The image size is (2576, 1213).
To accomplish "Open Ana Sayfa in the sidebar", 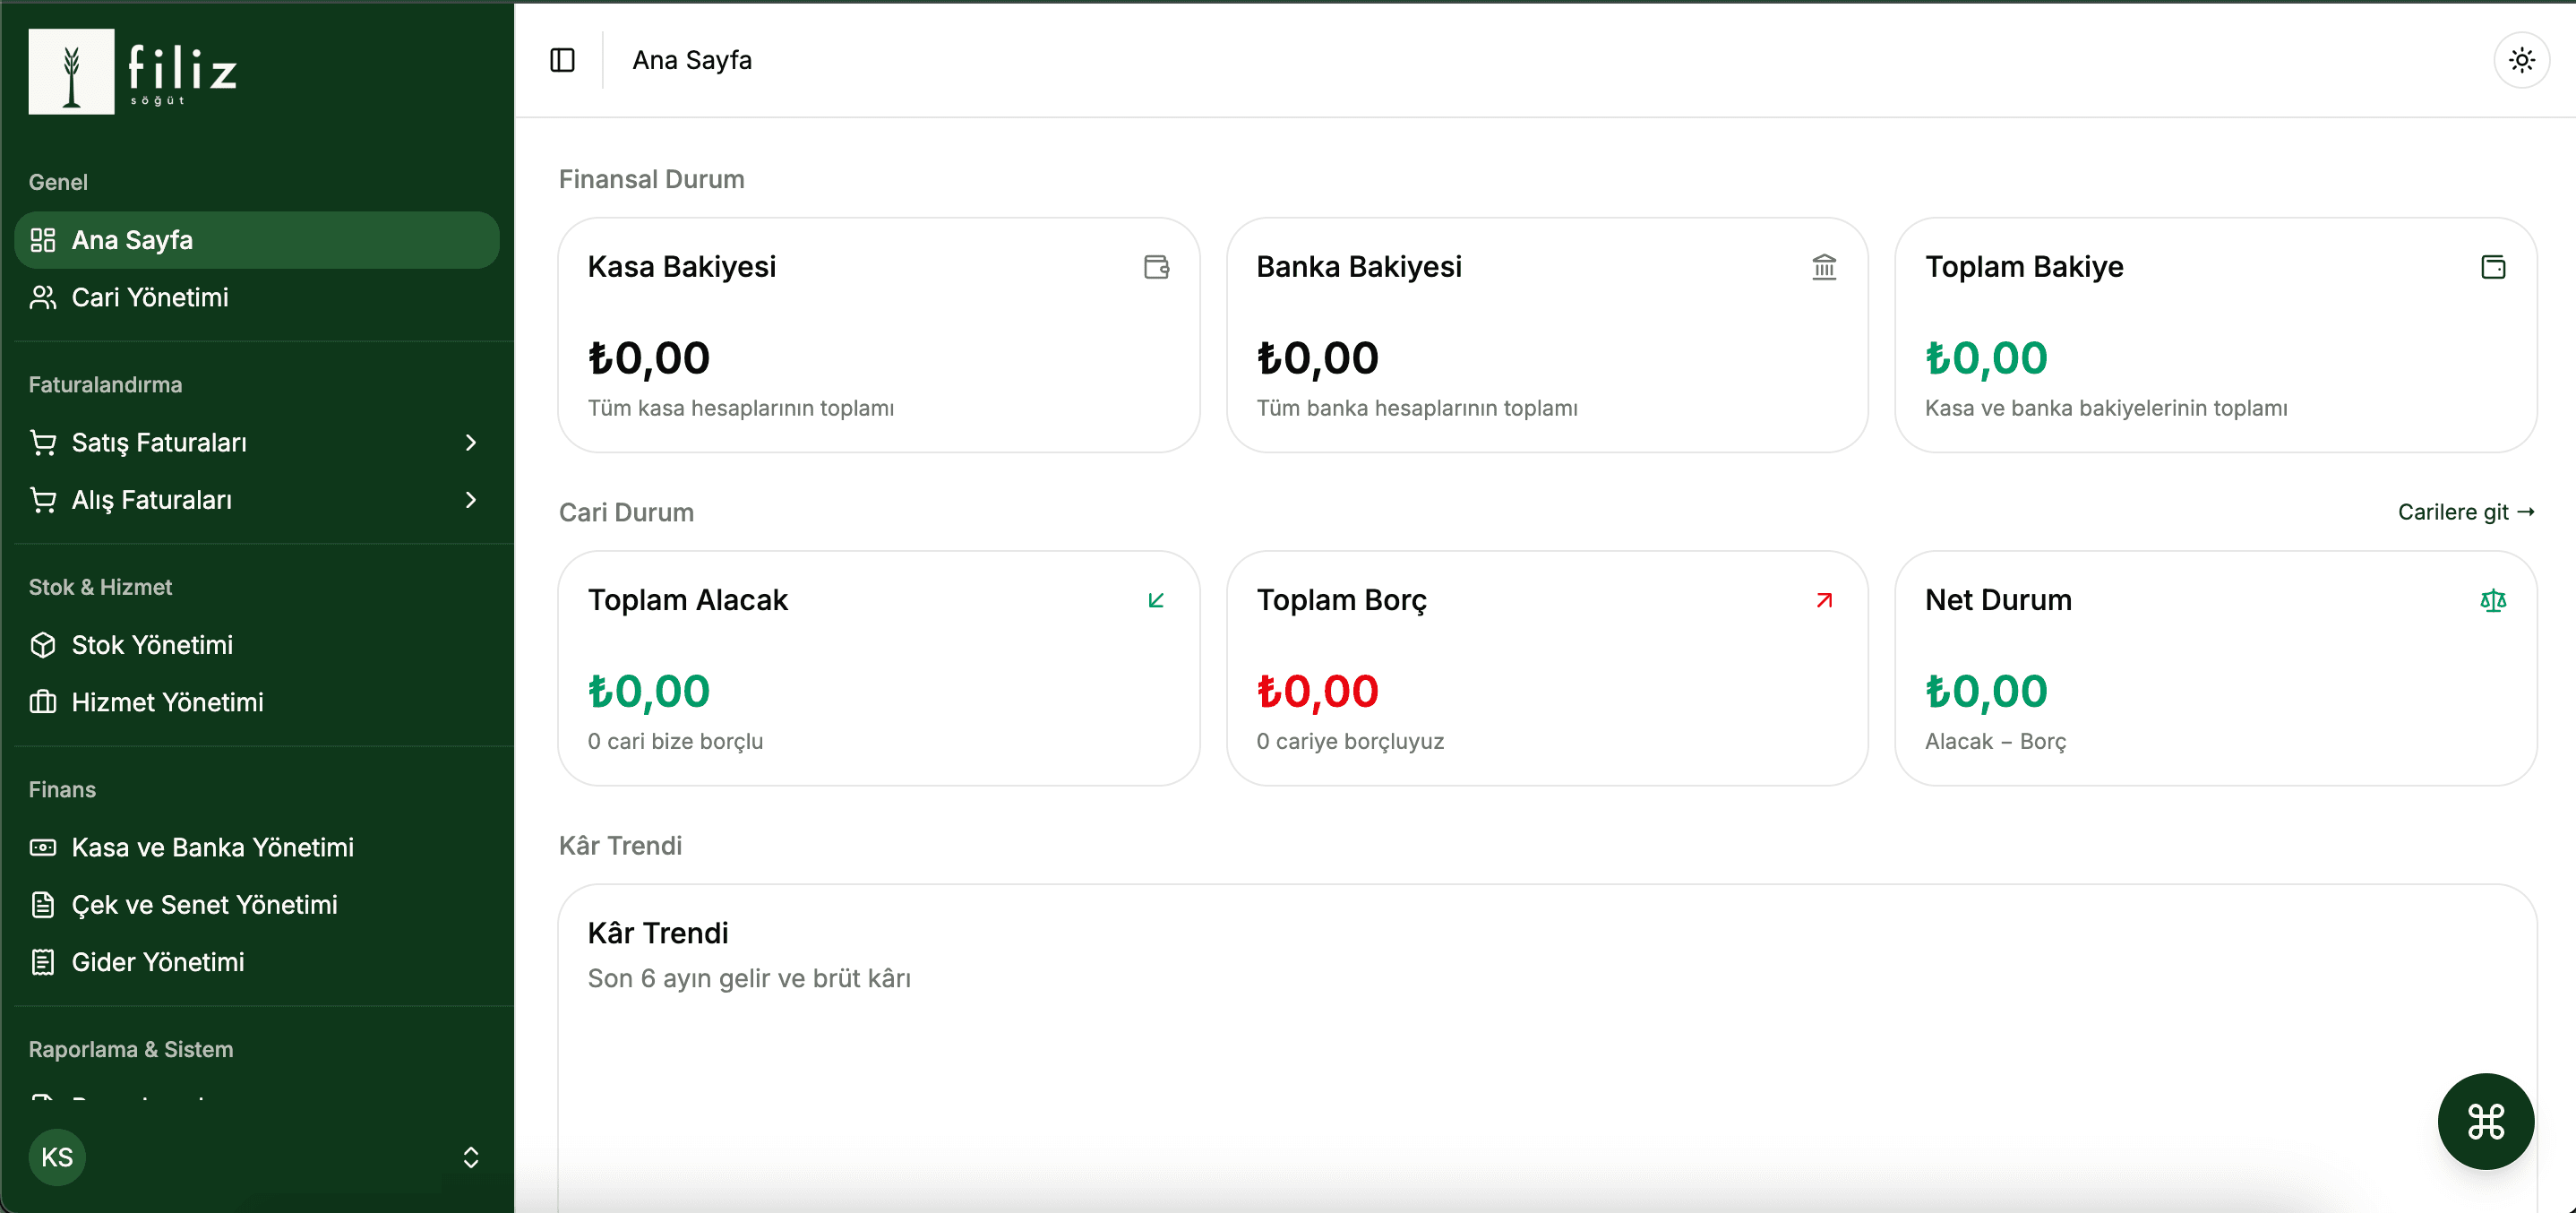I will pyautogui.click(x=257, y=240).
